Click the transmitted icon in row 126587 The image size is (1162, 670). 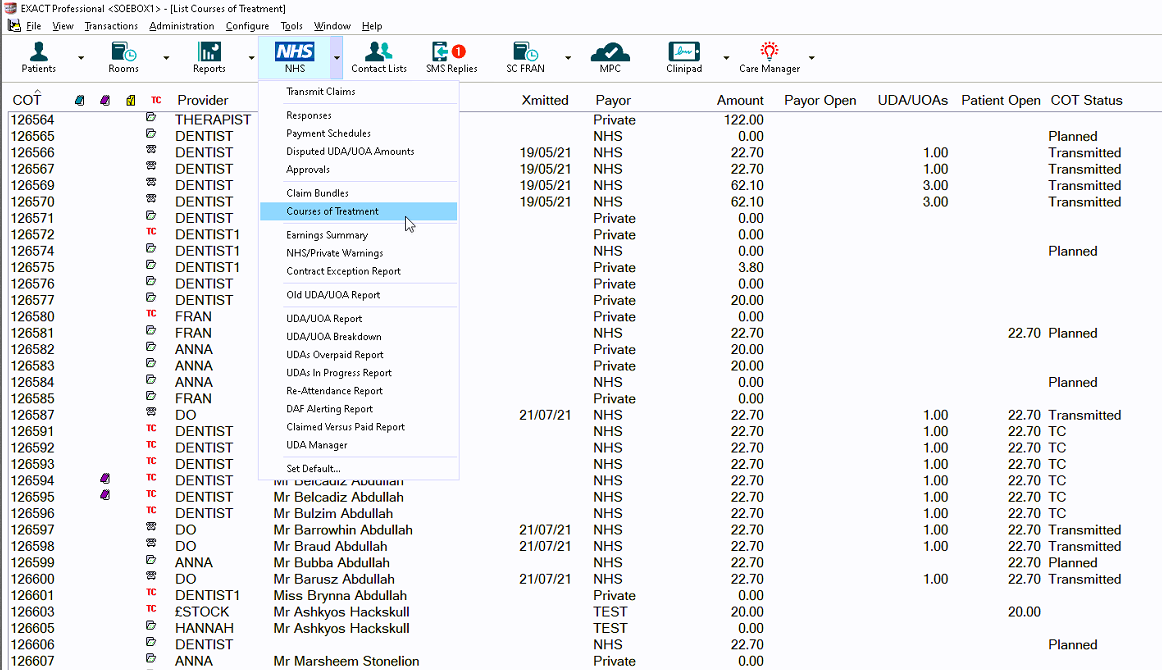click(151, 412)
